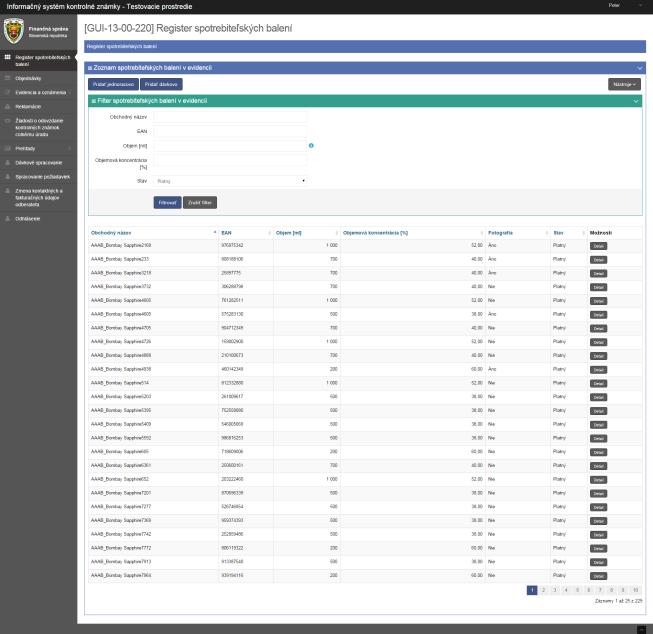Expand the Prehľady sidebar submenu arrow
The image size is (653, 634).
(x=70, y=148)
